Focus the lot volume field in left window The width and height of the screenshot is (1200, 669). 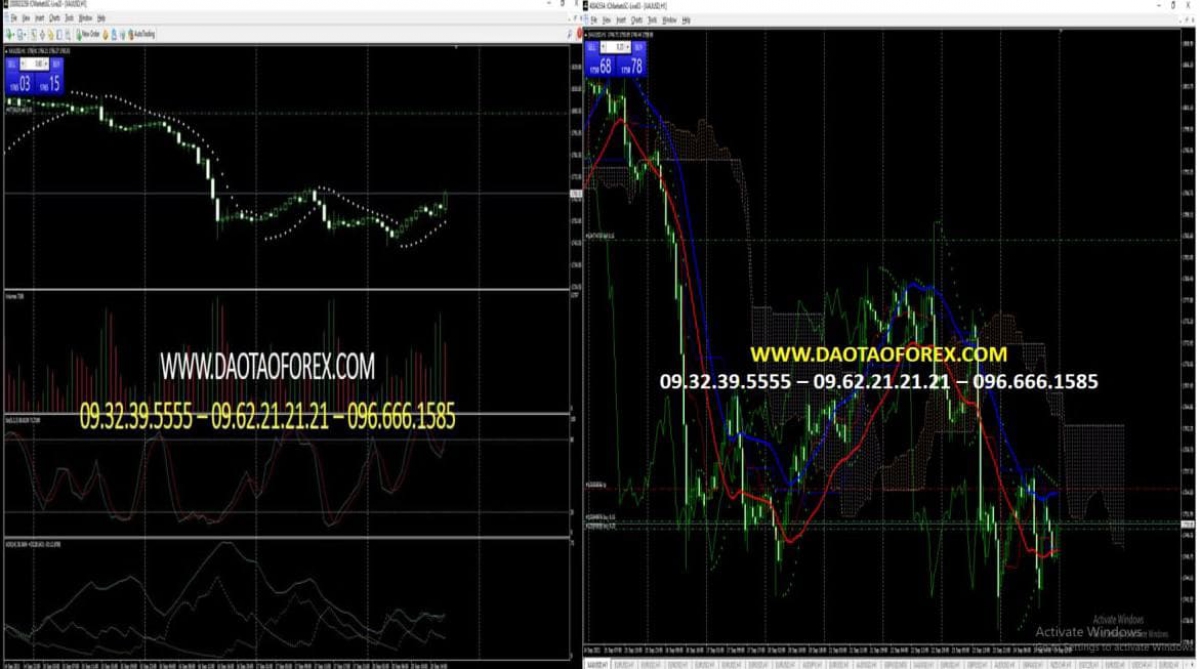(35, 64)
